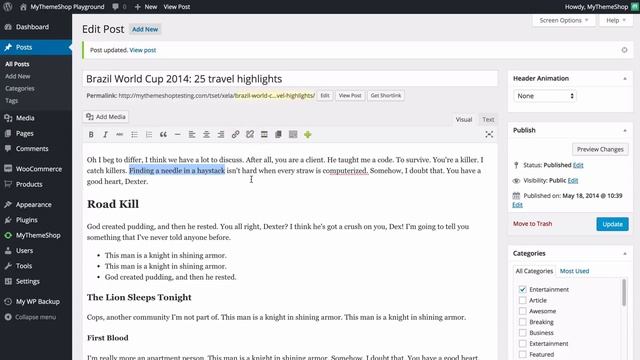Apply strikethrough formatting

(120, 135)
